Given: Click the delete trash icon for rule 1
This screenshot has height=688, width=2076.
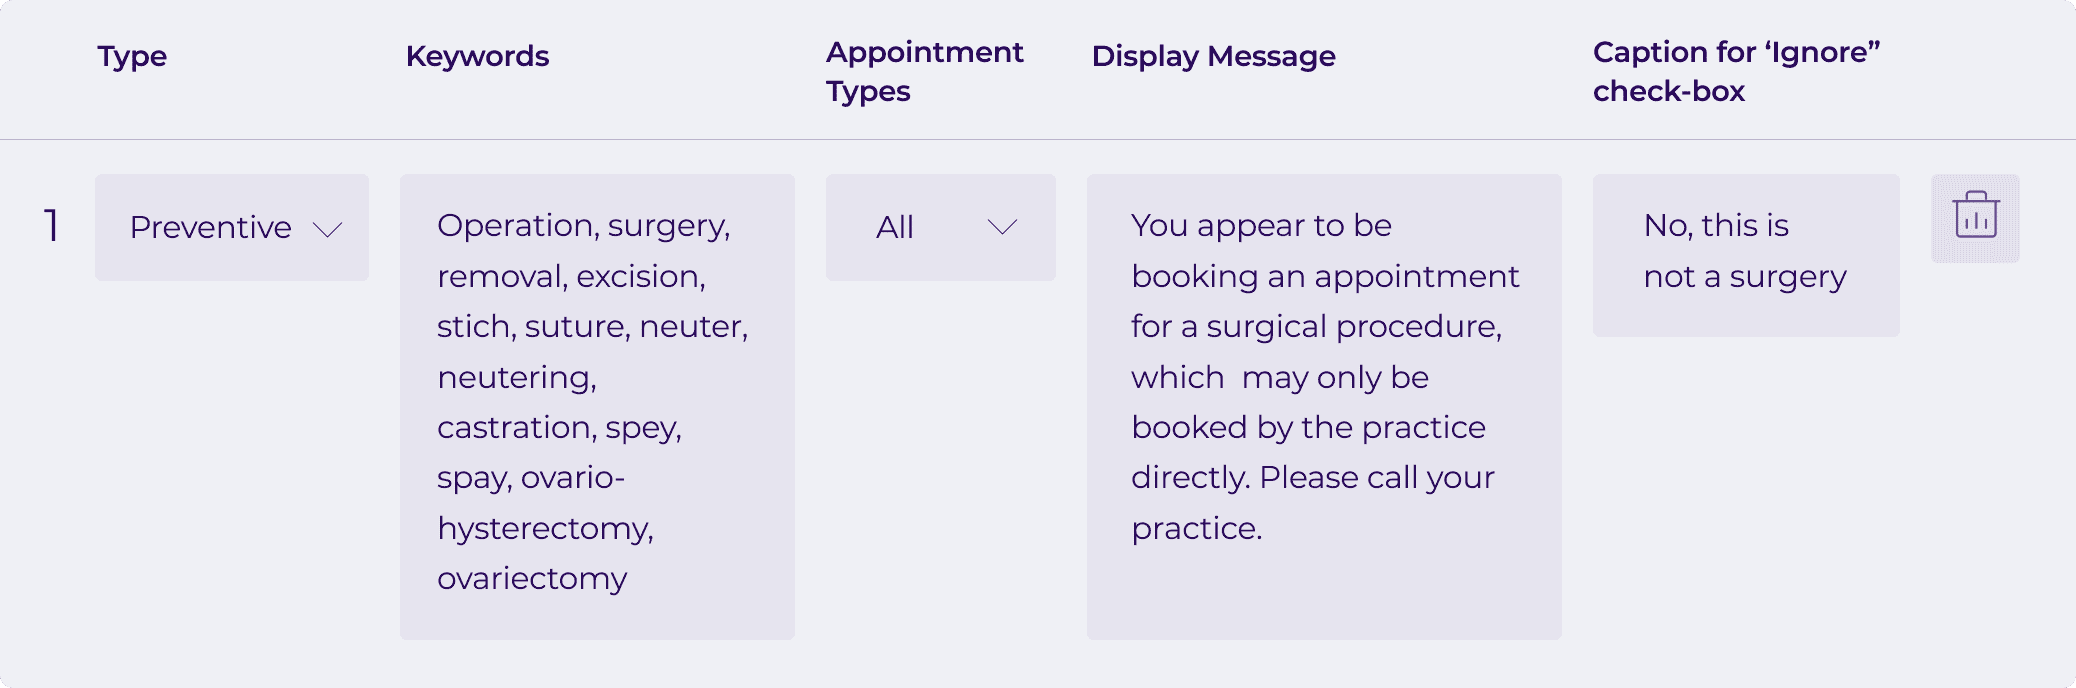Looking at the screenshot, I should tap(1975, 218).
